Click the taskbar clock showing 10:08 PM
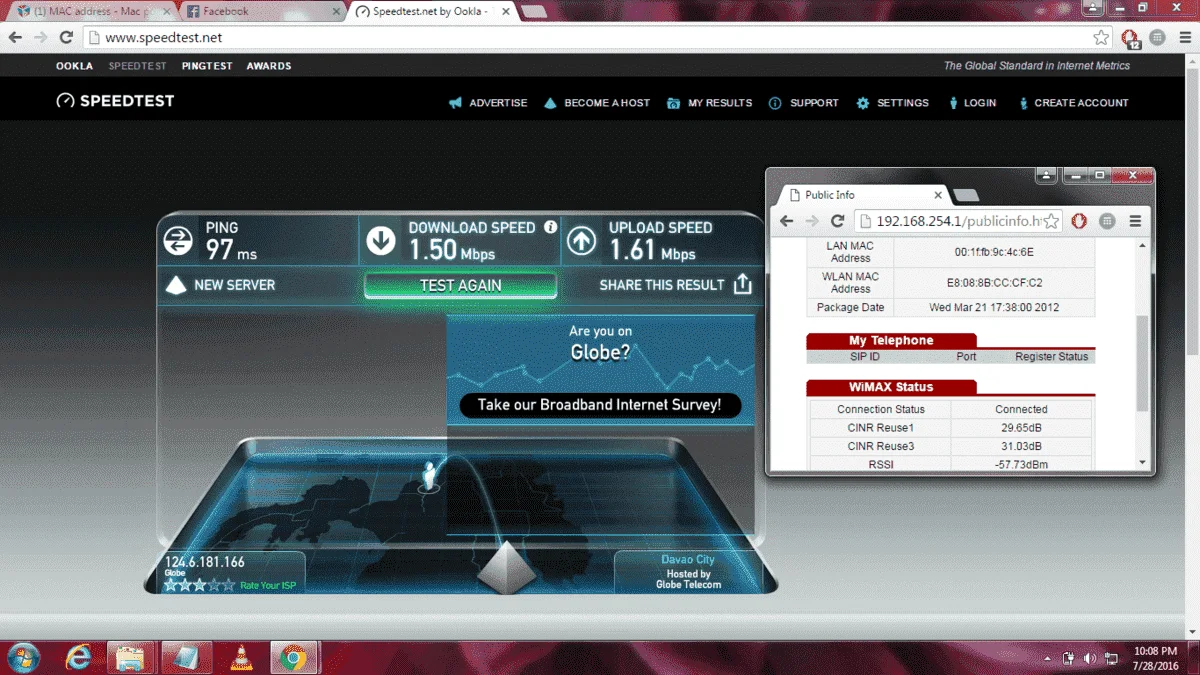 click(x=1155, y=658)
